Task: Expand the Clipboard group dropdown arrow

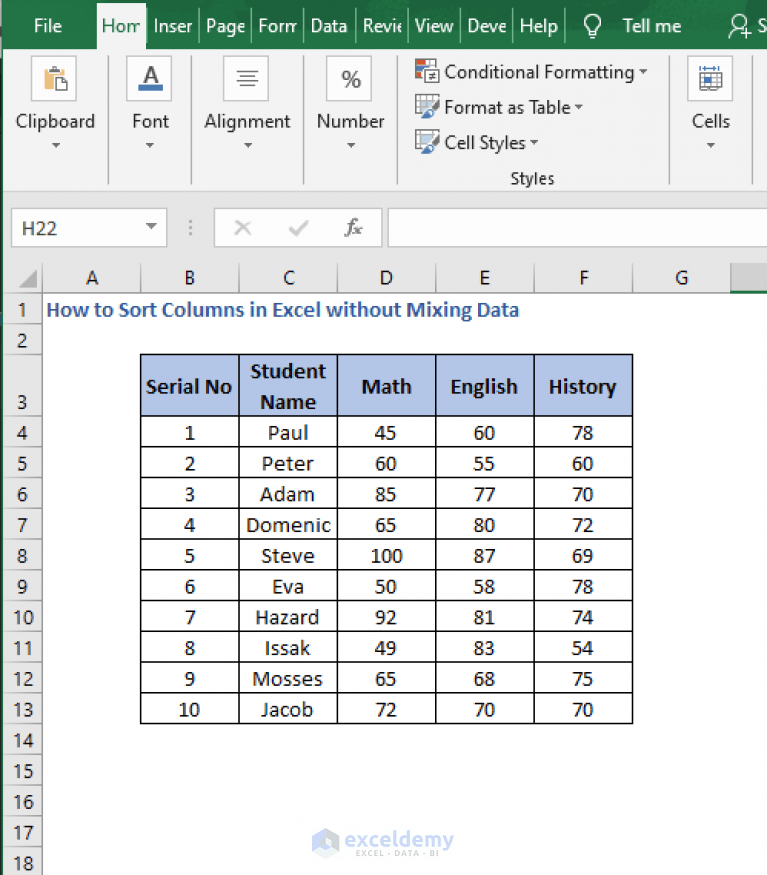Action: point(55,144)
